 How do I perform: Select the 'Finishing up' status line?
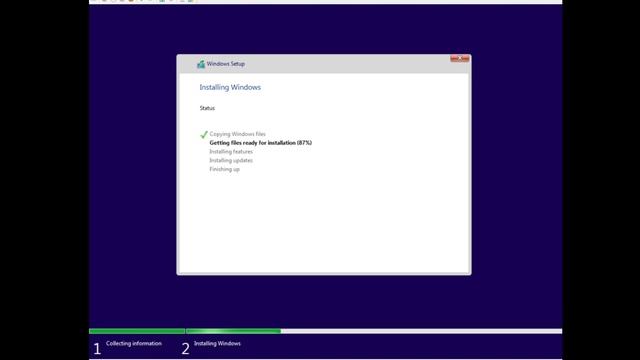(x=224, y=169)
